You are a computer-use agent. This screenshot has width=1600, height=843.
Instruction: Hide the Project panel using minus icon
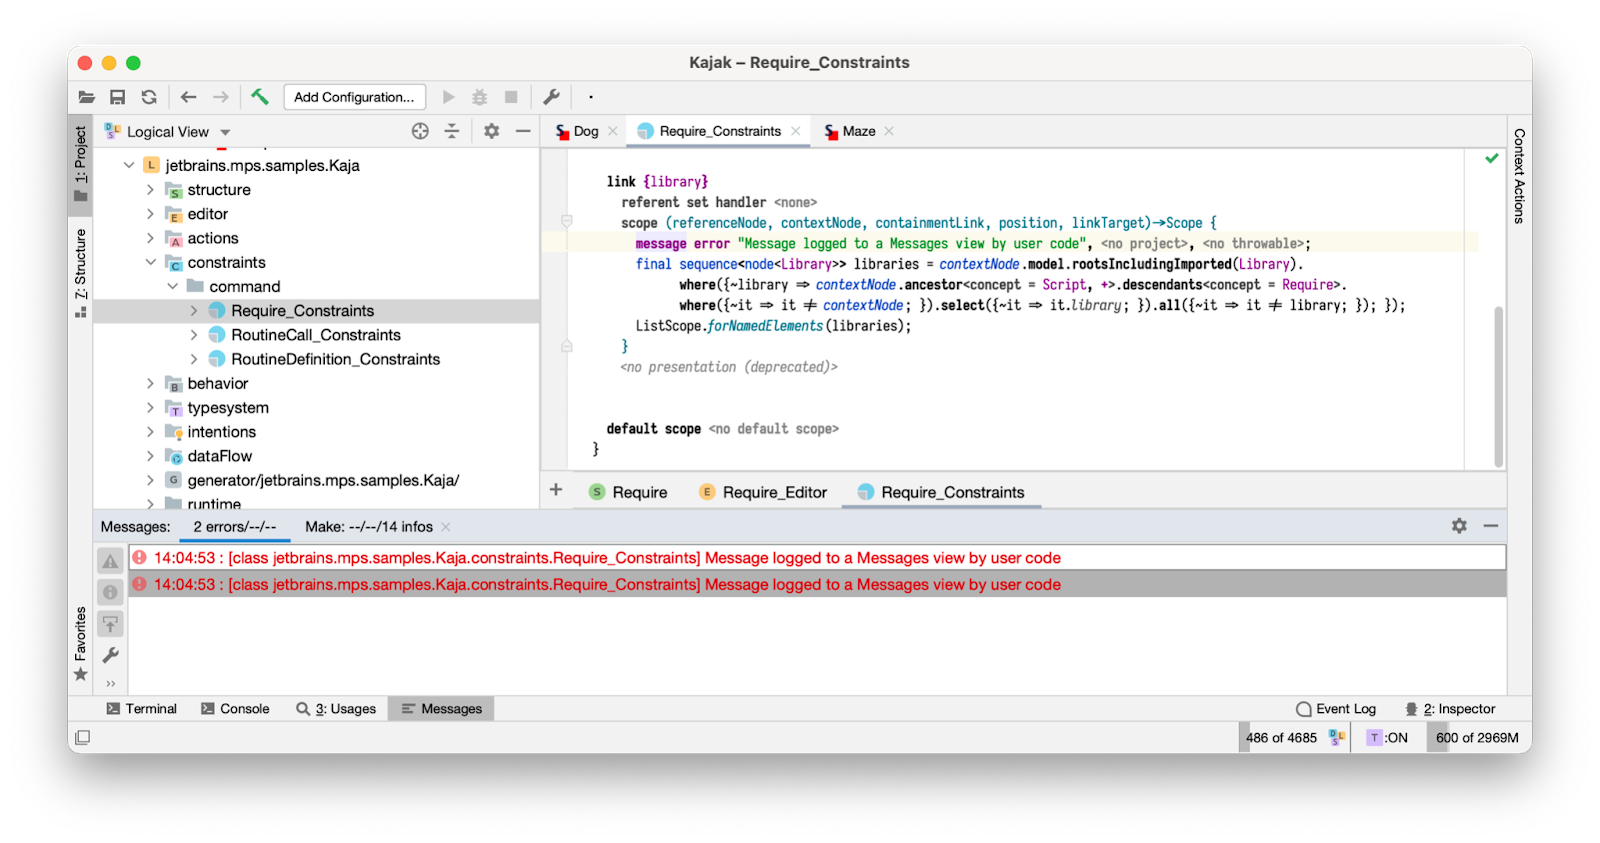coord(523,131)
